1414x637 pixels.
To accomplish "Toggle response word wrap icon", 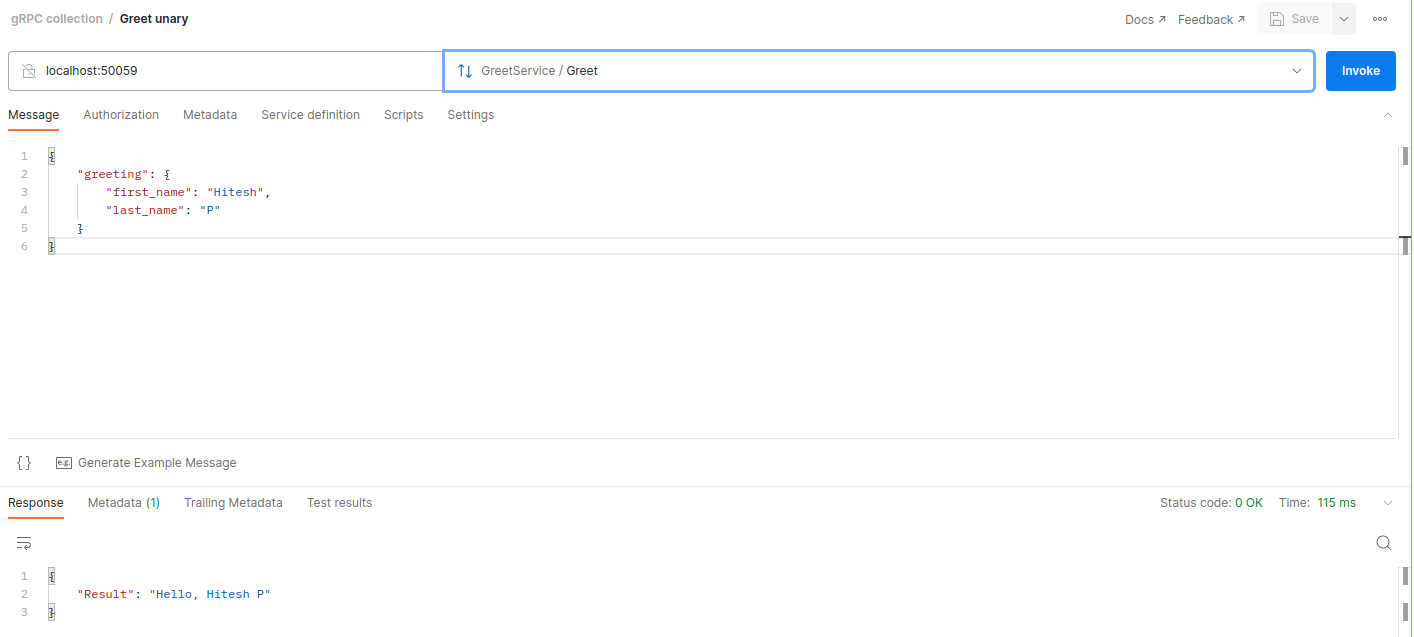I will tap(24, 543).
